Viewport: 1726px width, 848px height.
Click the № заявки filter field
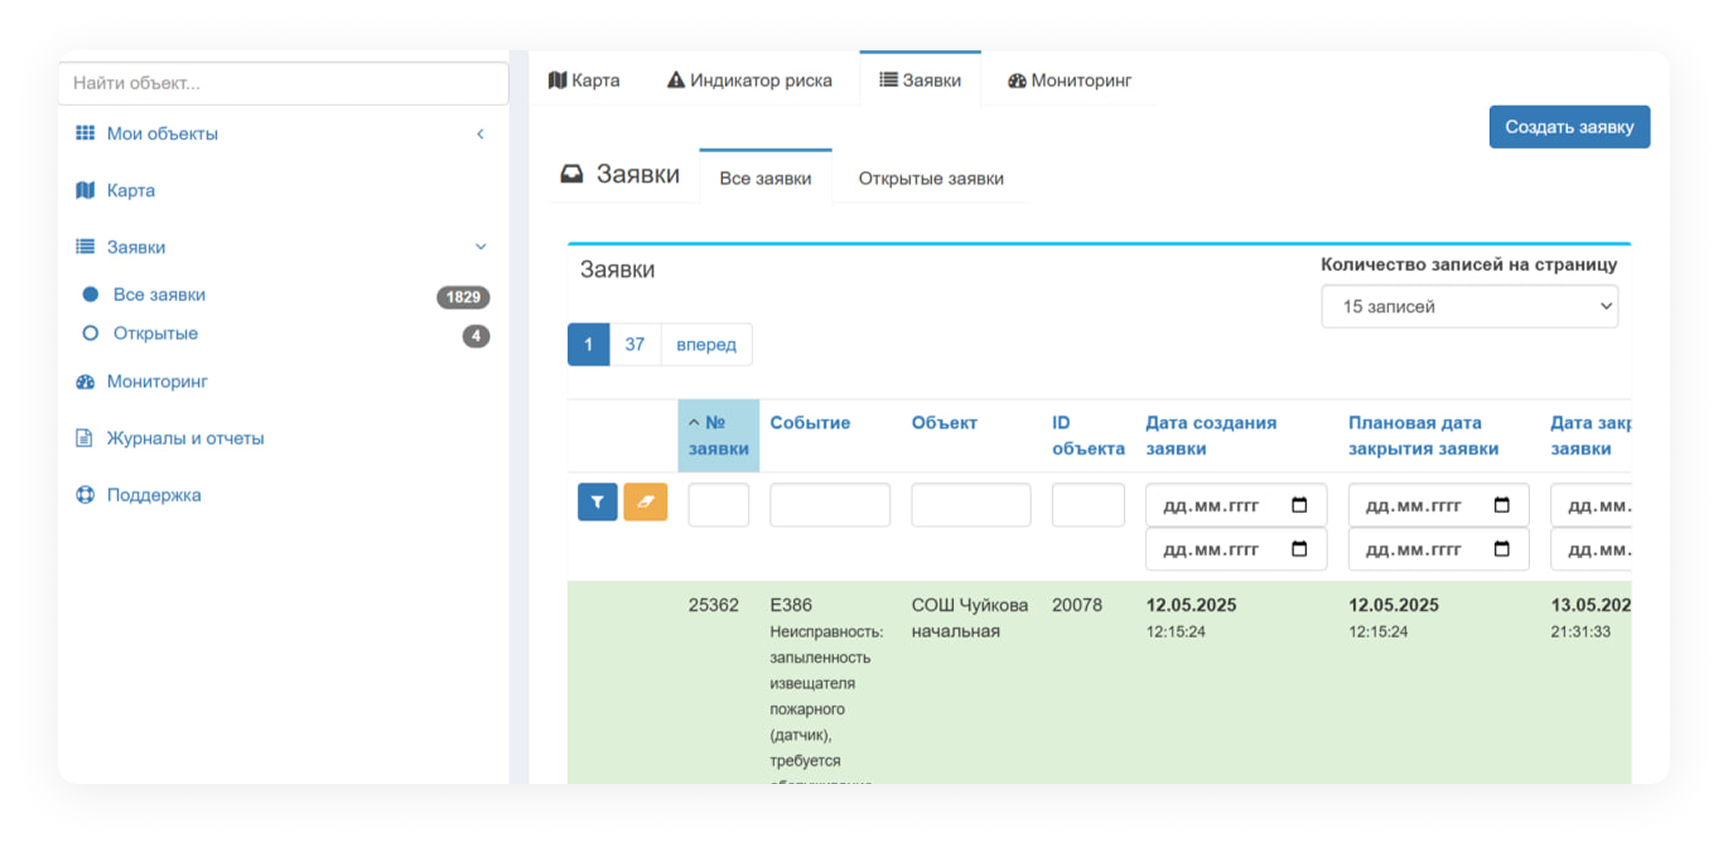click(x=718, y=504)
